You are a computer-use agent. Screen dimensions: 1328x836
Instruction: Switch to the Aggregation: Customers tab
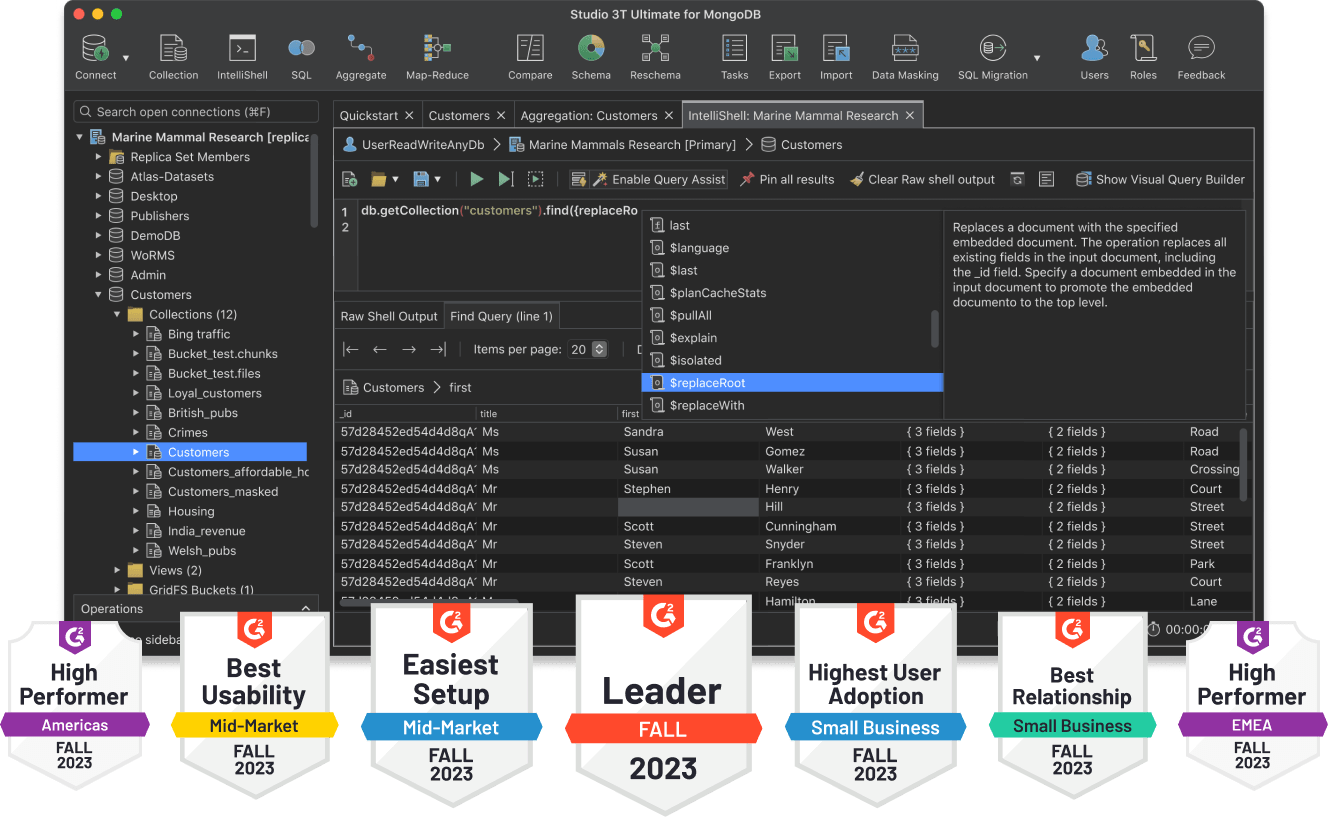point(588,115)
